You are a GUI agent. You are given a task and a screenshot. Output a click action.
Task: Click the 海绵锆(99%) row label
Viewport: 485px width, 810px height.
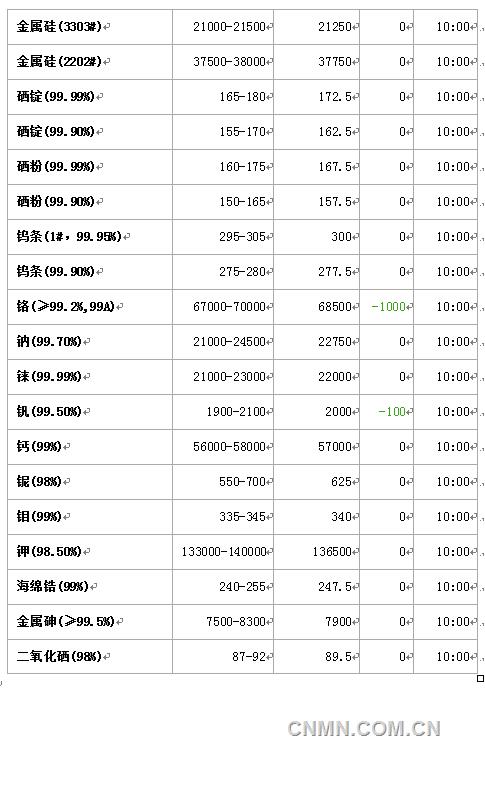coord(53,586)
